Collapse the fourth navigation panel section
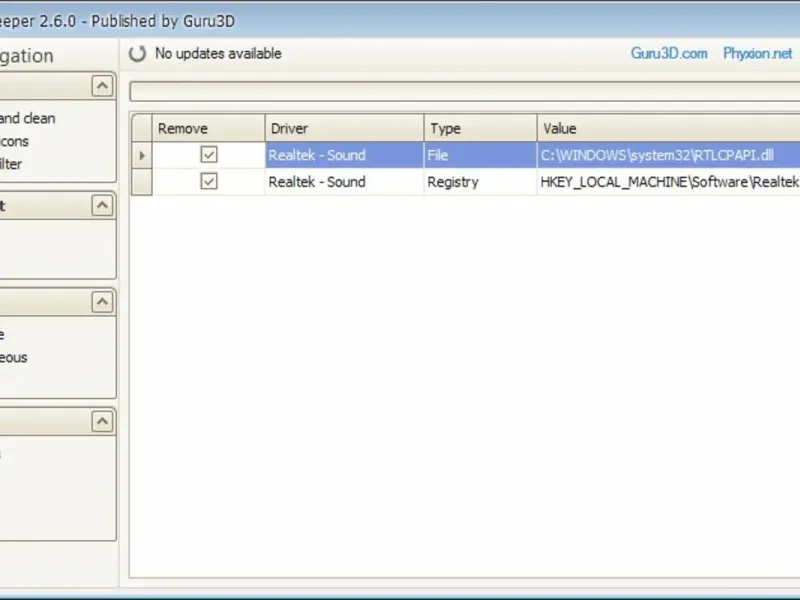Viewport: 800px width, 600px height. point(103,421)
